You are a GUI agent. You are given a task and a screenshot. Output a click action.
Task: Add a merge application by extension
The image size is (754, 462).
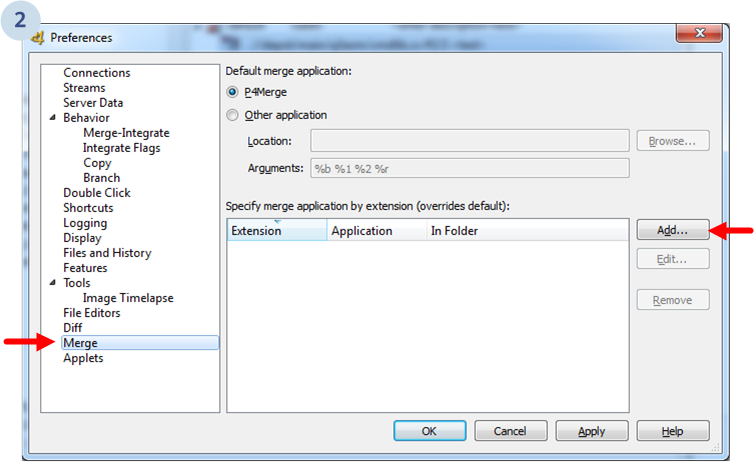click(x=673, y=230)
